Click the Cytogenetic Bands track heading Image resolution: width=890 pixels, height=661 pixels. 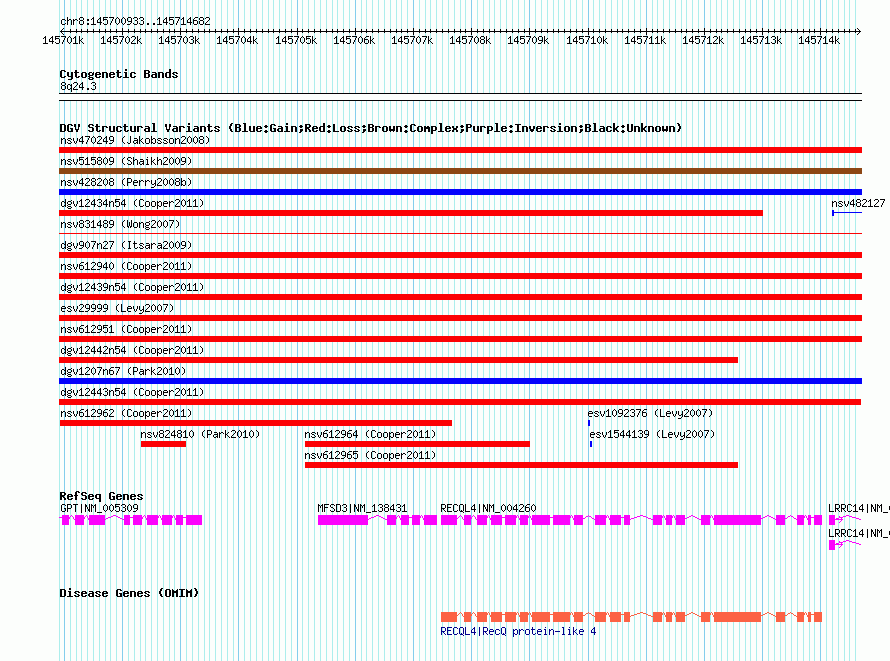pos(119,74)
